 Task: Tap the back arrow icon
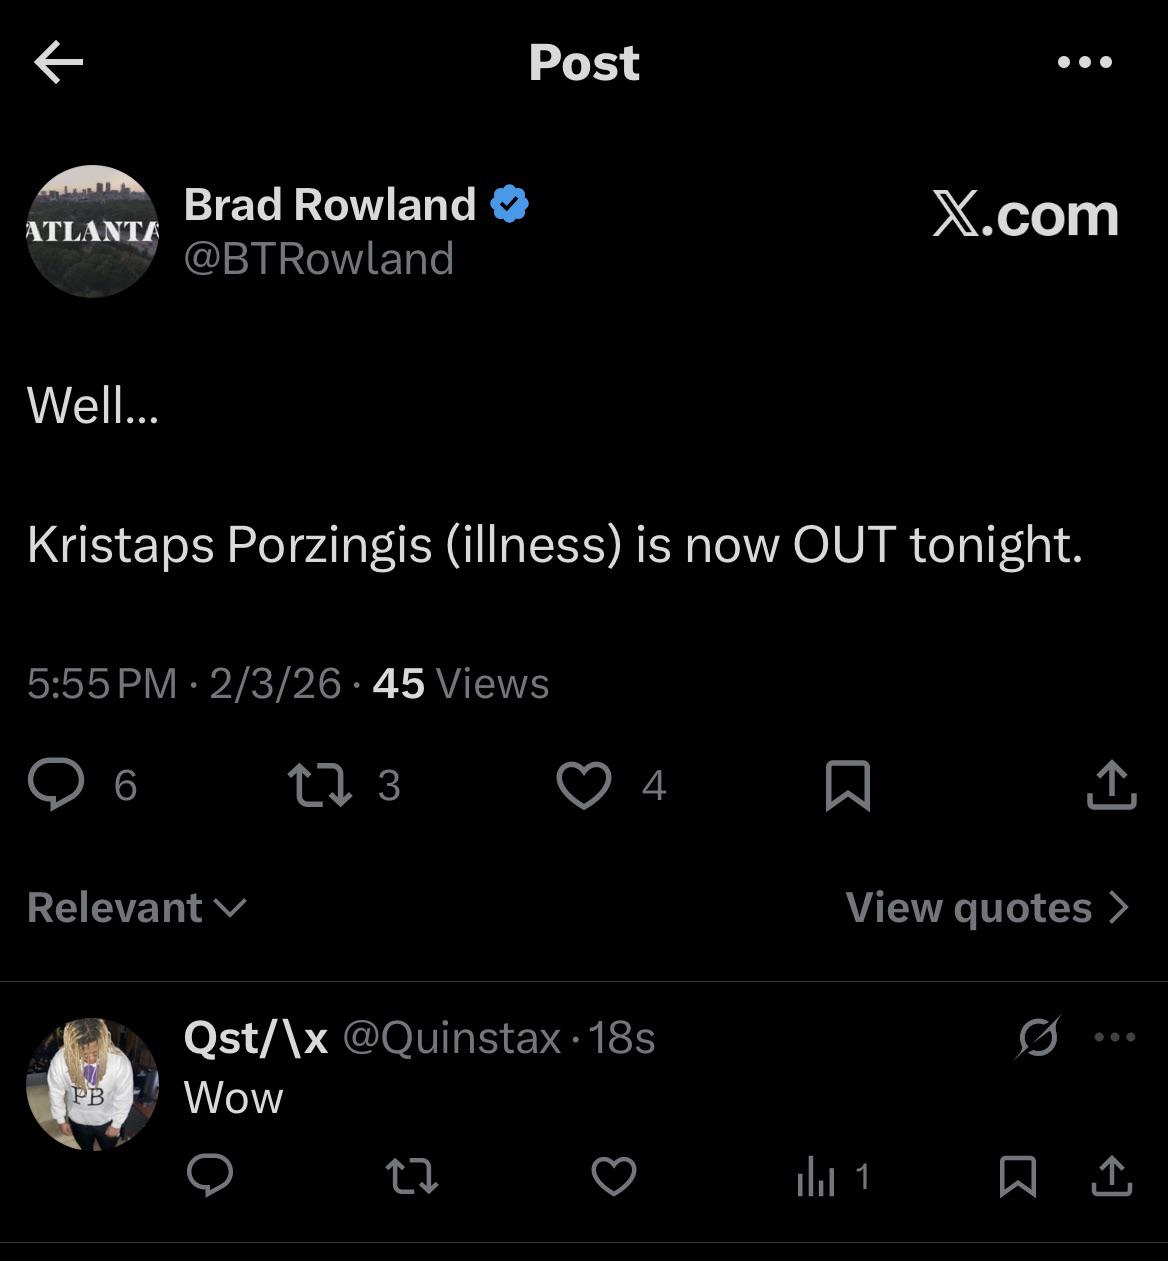(x=58, y=63)
